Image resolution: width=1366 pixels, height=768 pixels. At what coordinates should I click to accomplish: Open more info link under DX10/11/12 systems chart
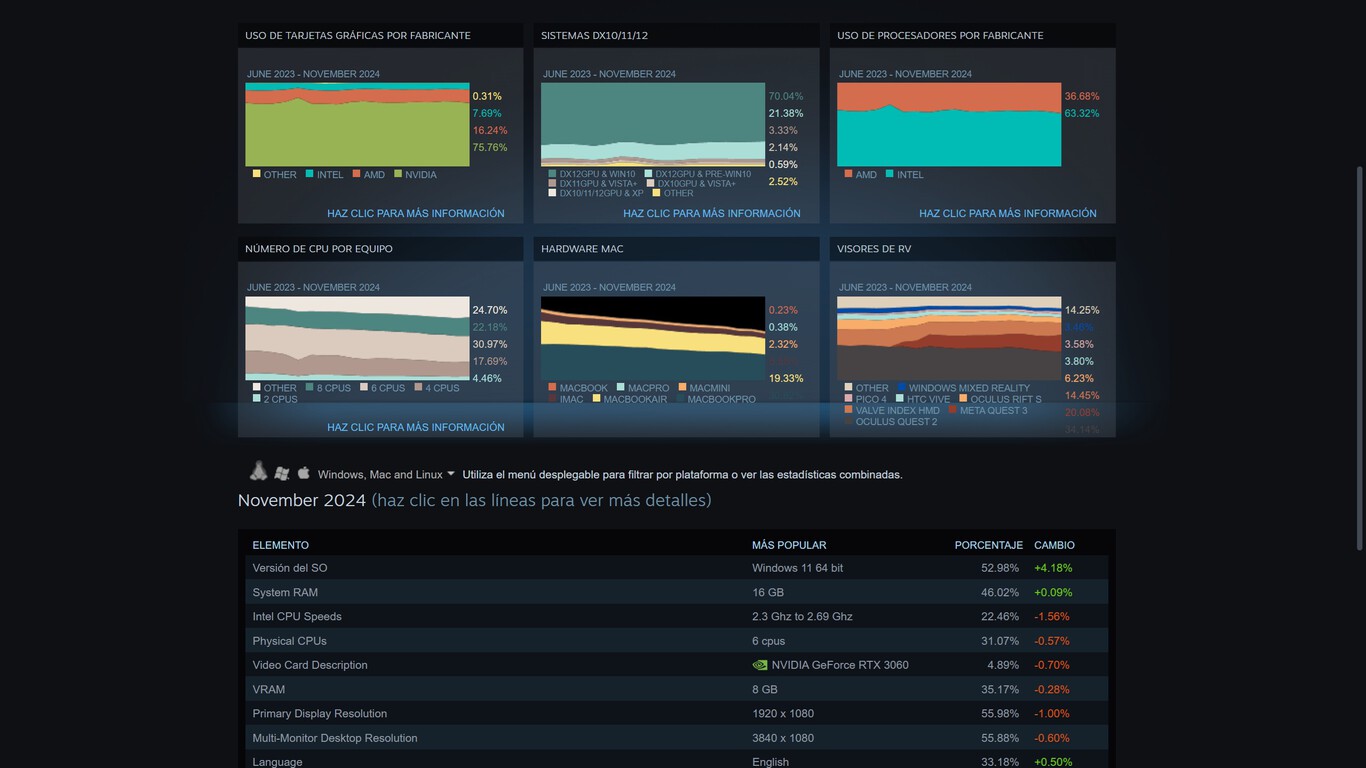point(711,213)
